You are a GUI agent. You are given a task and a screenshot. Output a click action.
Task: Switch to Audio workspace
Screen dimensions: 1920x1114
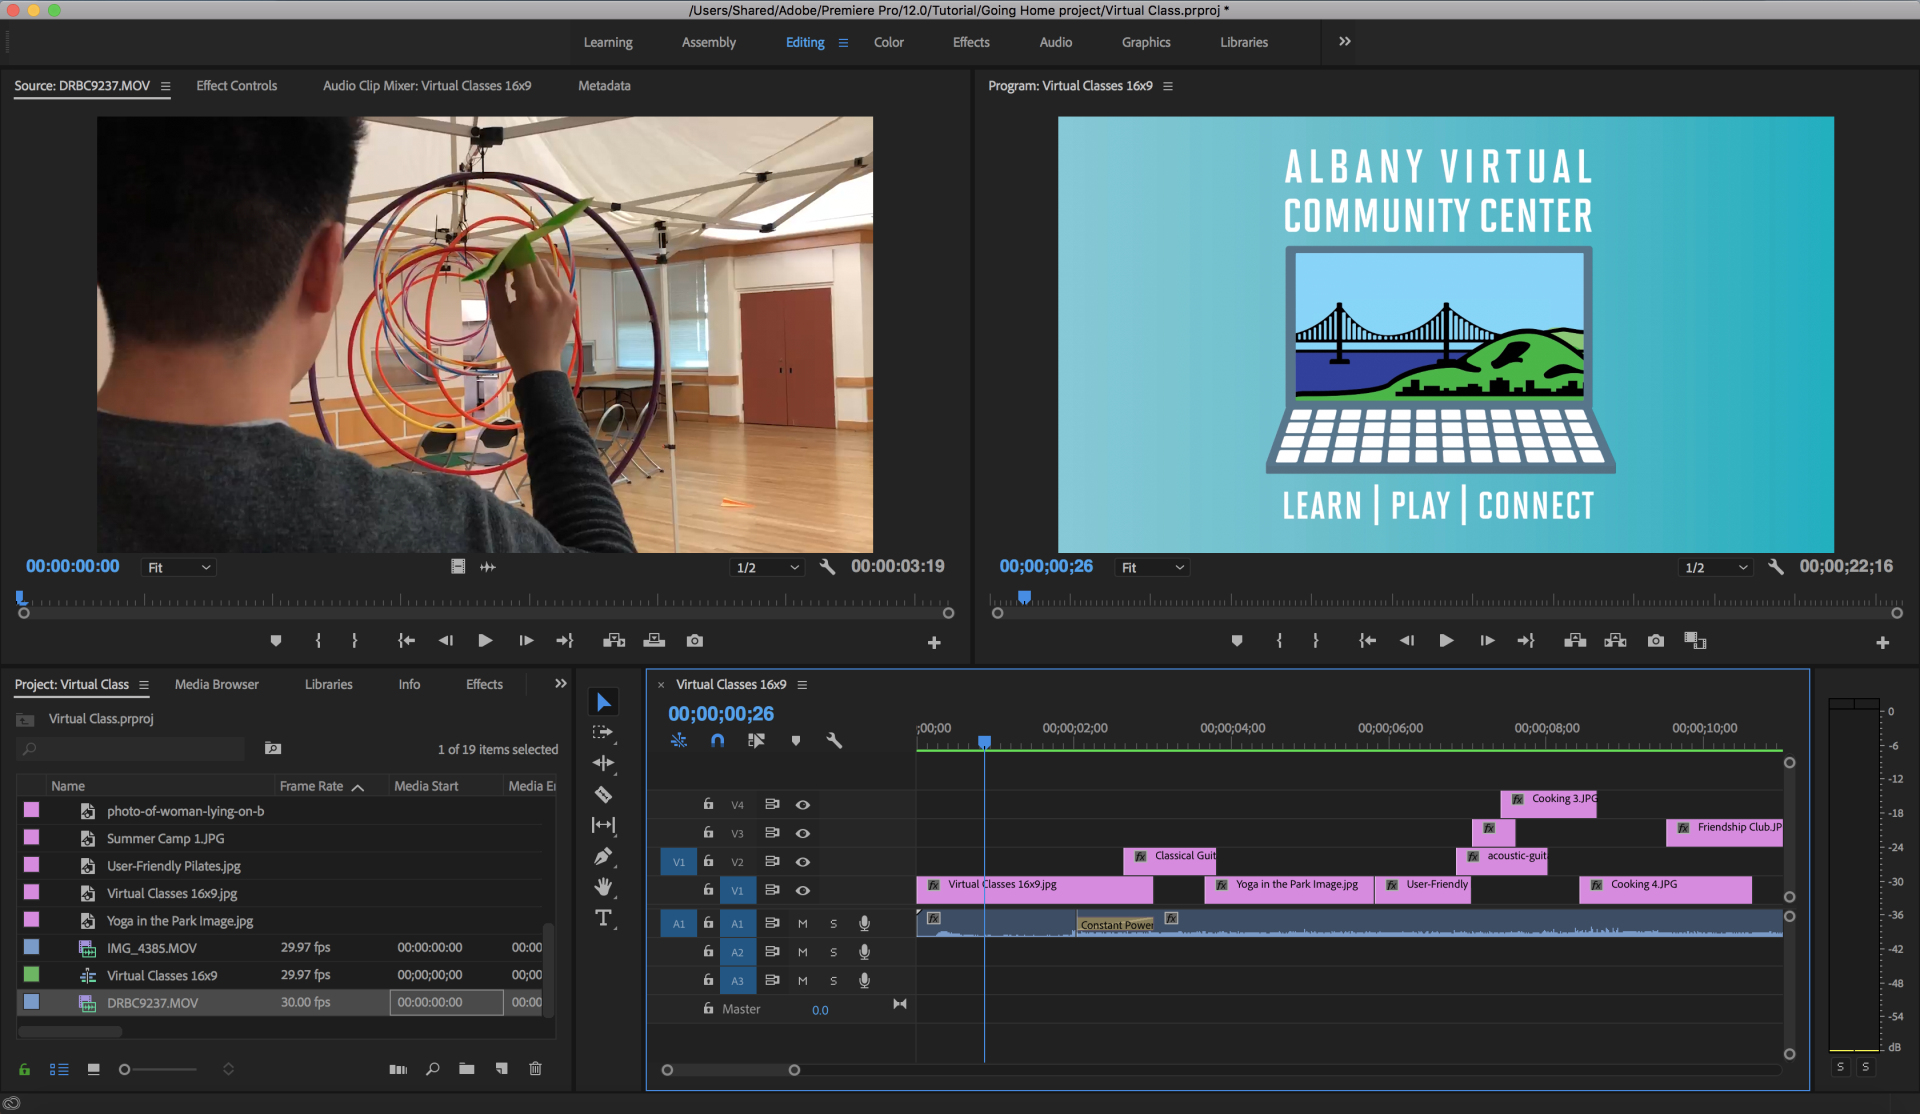coord(1055,42)
